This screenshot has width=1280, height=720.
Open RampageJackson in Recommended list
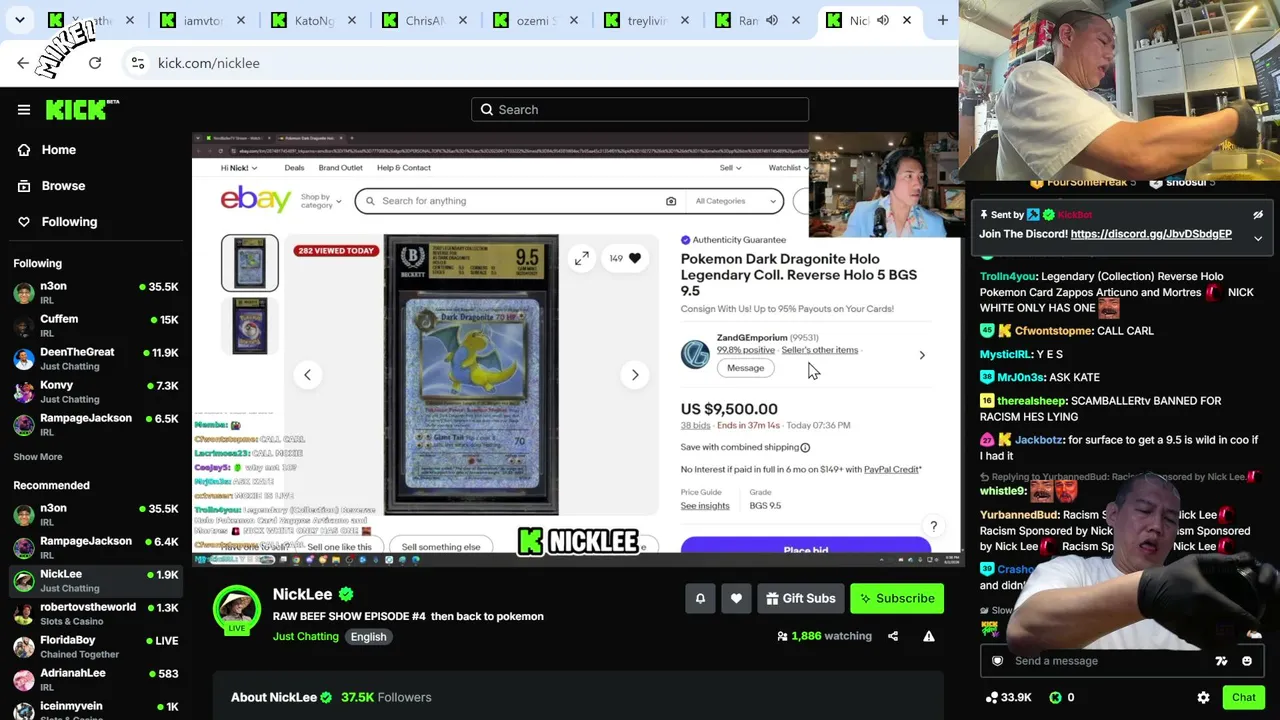(96, 548)
